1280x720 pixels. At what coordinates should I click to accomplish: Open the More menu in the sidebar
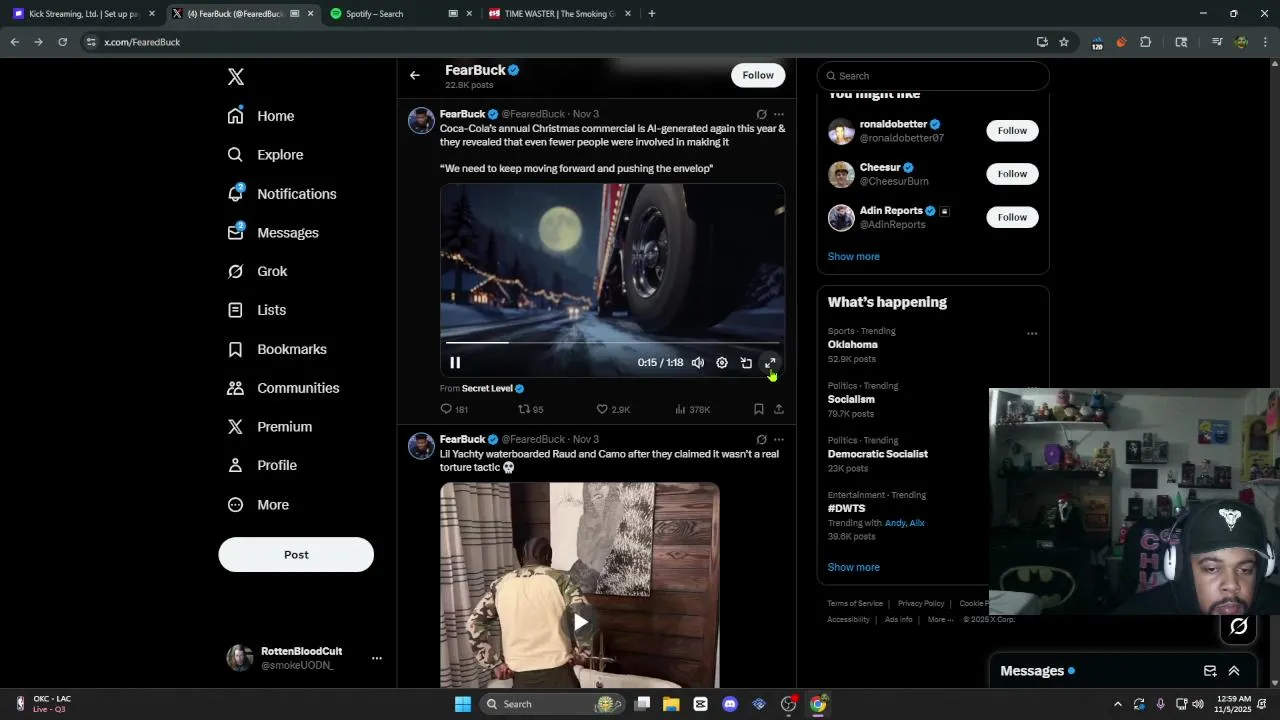pos(258,505)
